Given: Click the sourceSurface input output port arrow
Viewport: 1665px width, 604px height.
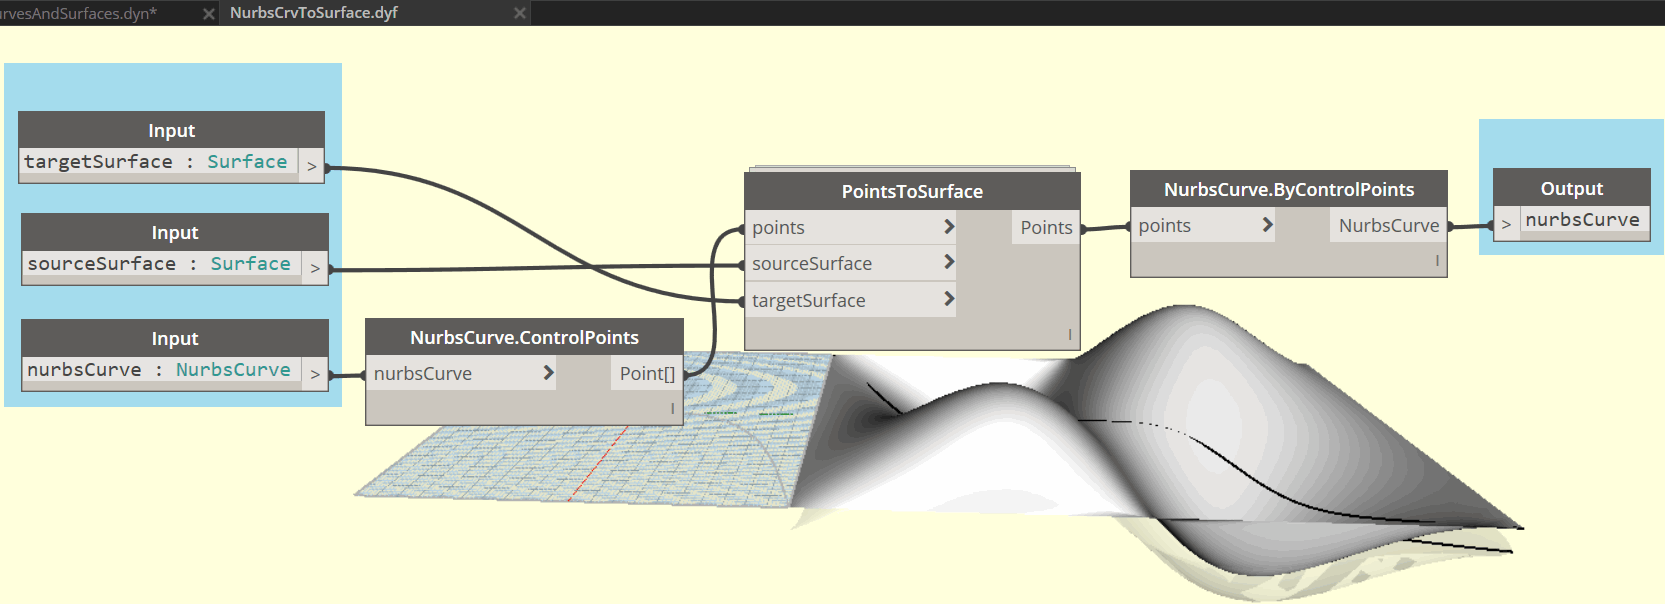Looking at the screenshot, I should tap(315, 268).
